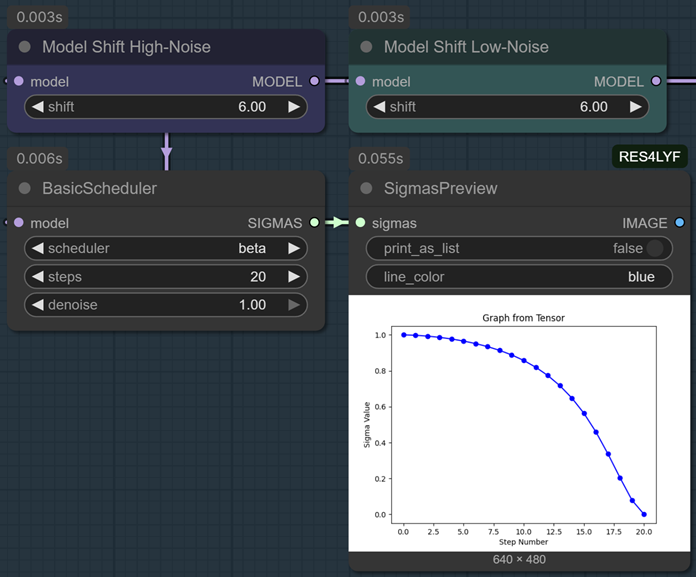Click model input socket on High-Noise node
This screenshot has width=696, height=577.
pos(19,81)
